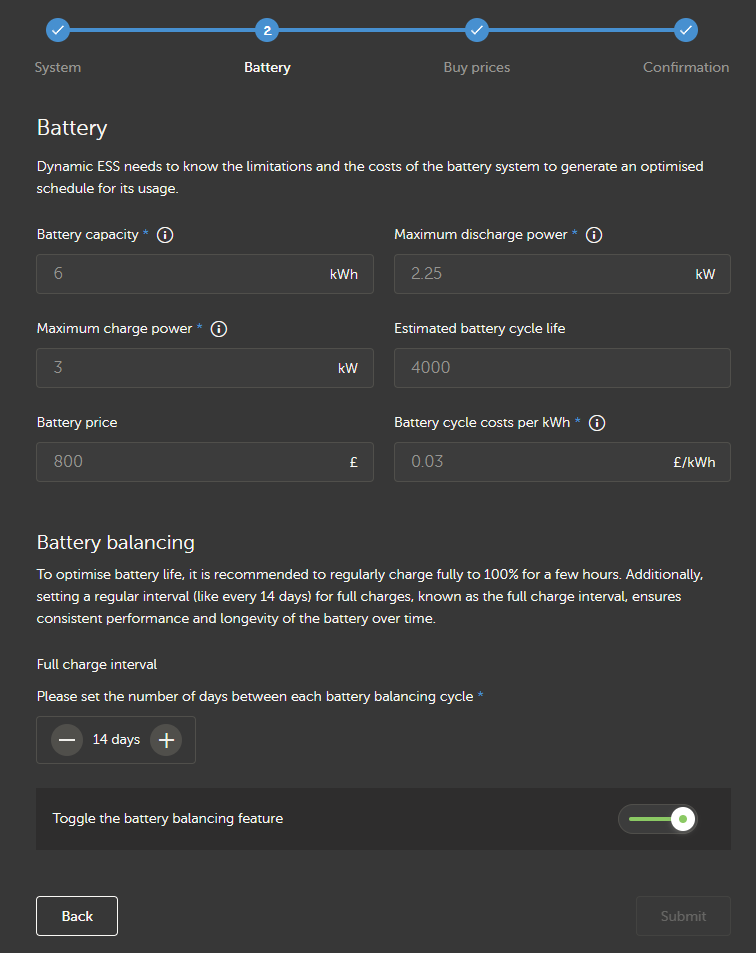The image size is (756, 953).
Task: Focus the Maximum discharge power field
Action: pos(542,274)
